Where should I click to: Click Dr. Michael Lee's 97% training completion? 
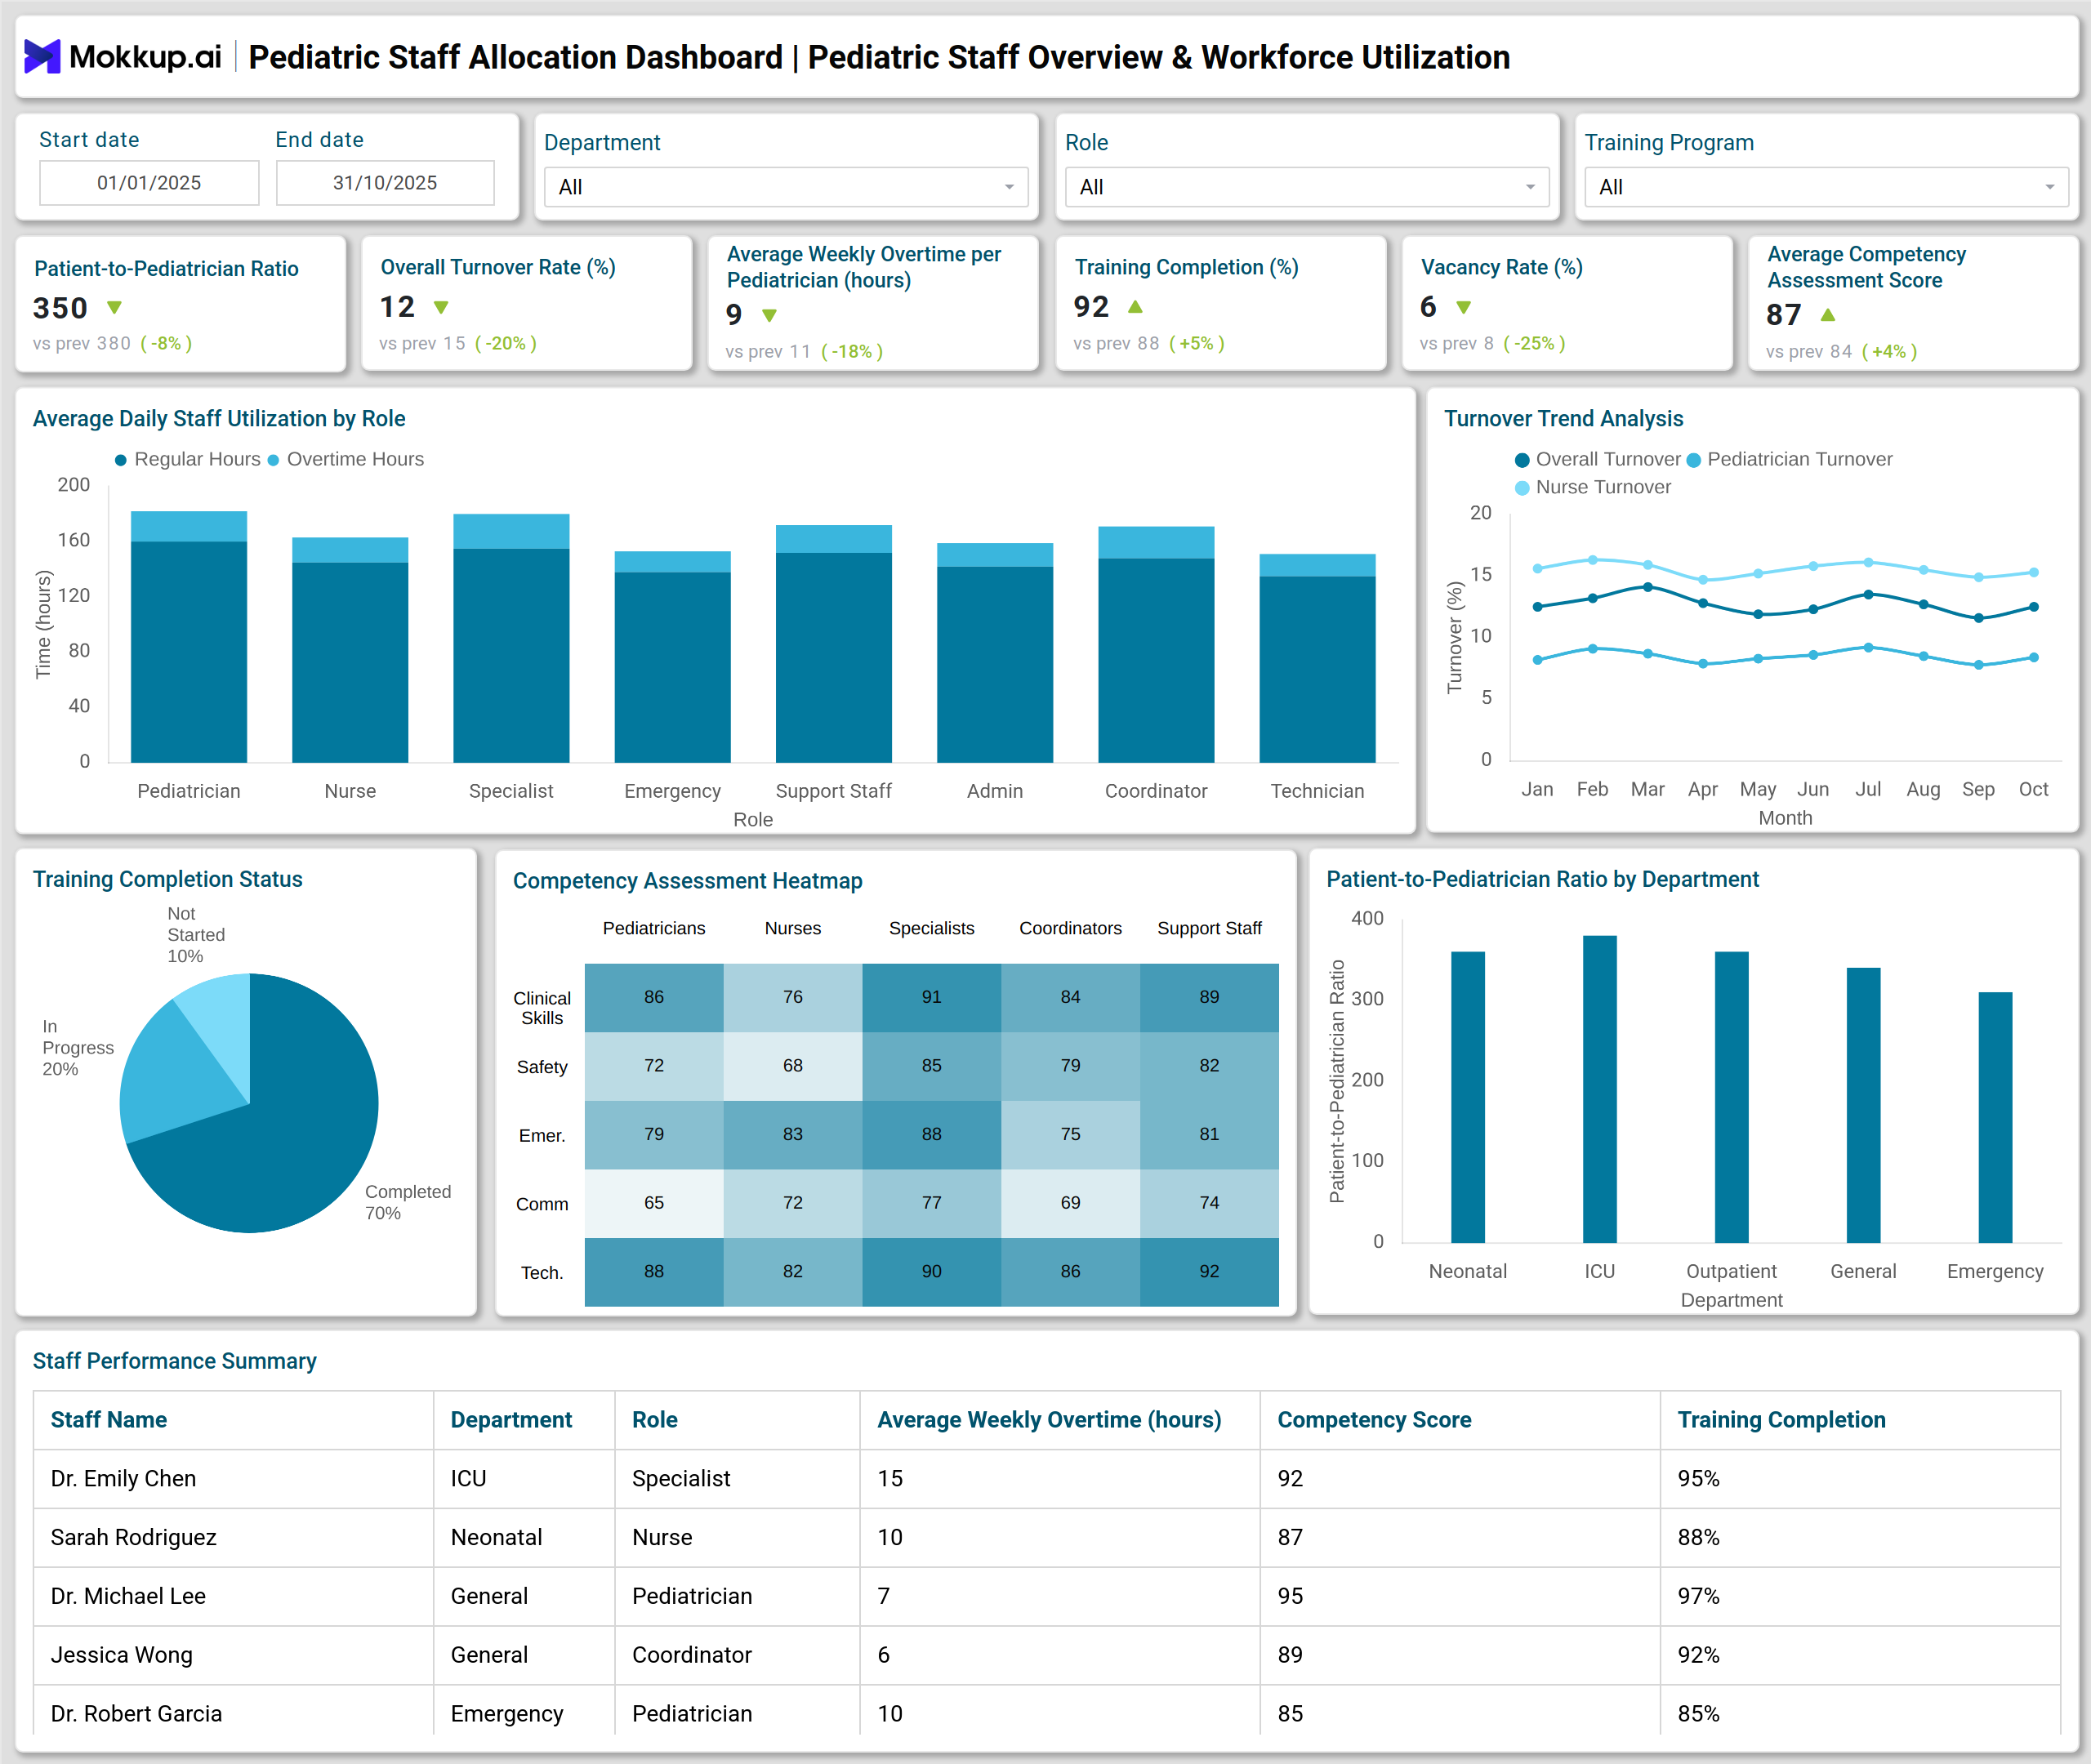(1698, 1596)
